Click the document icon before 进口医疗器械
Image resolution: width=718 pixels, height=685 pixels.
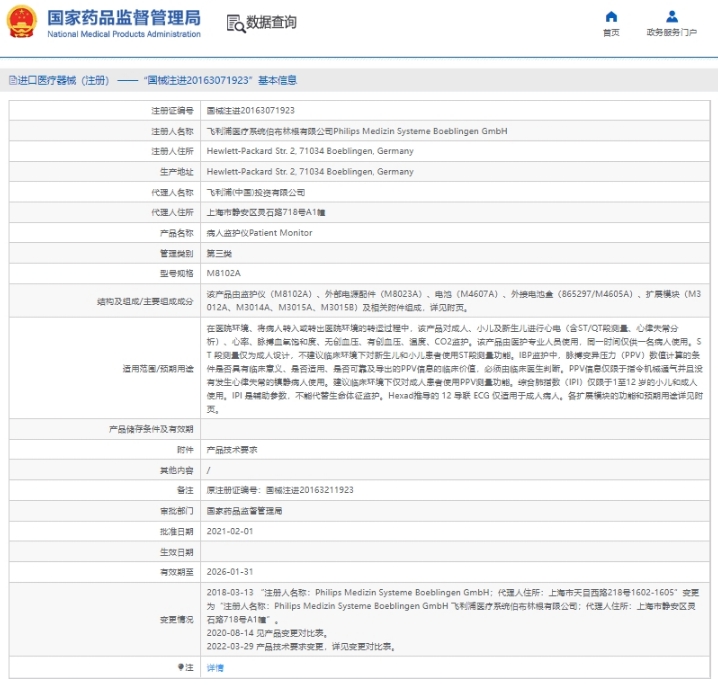(x=11, y=80)
